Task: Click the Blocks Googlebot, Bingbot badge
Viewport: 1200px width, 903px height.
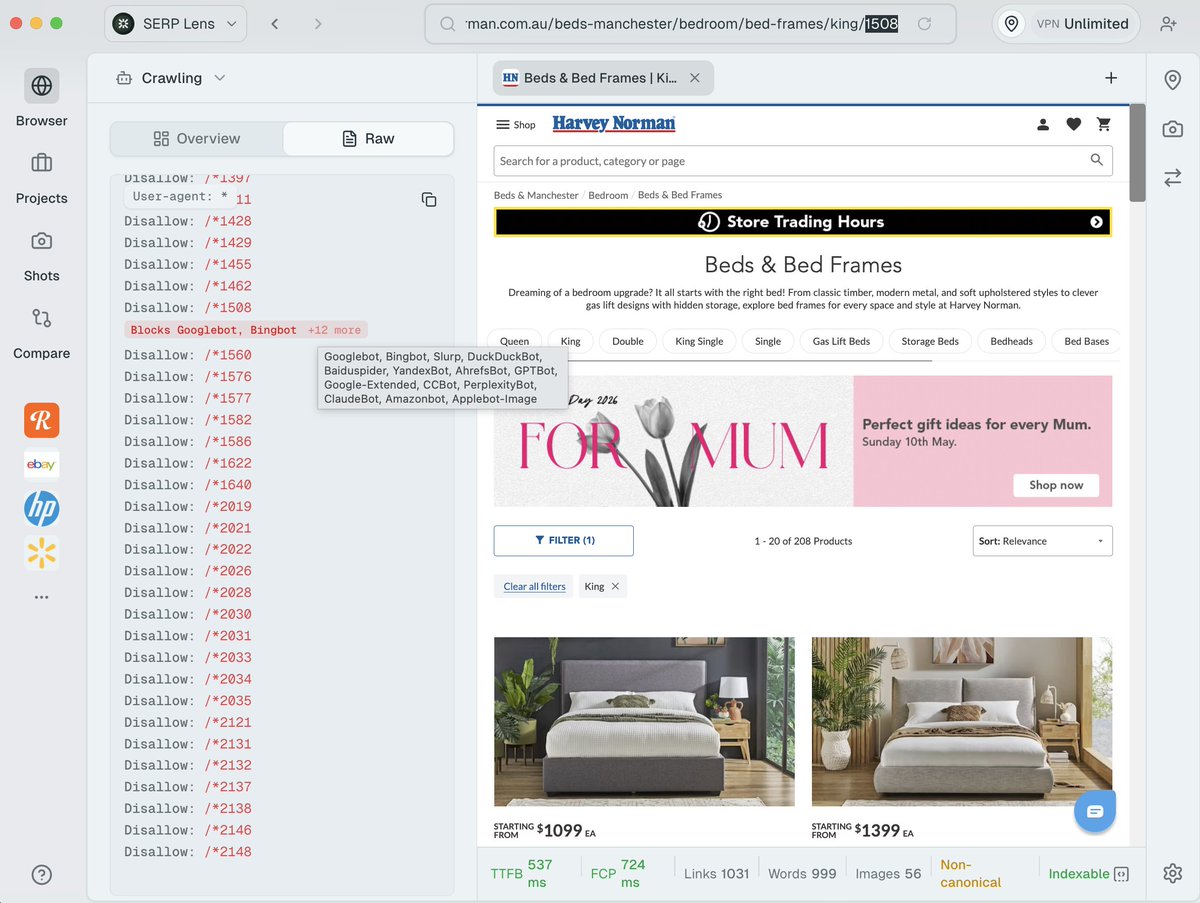Action: 246,330
